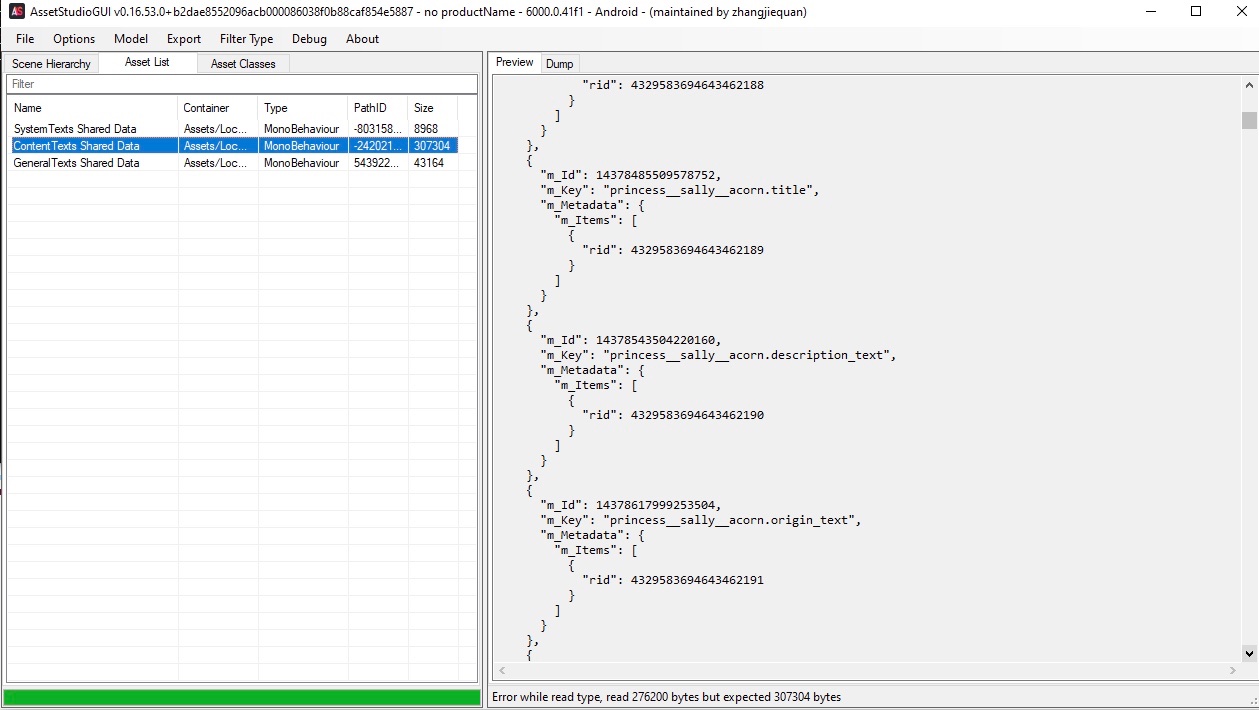Open the Model menu
Viewport: 1259px width, 710px height.
coord(131,39)
